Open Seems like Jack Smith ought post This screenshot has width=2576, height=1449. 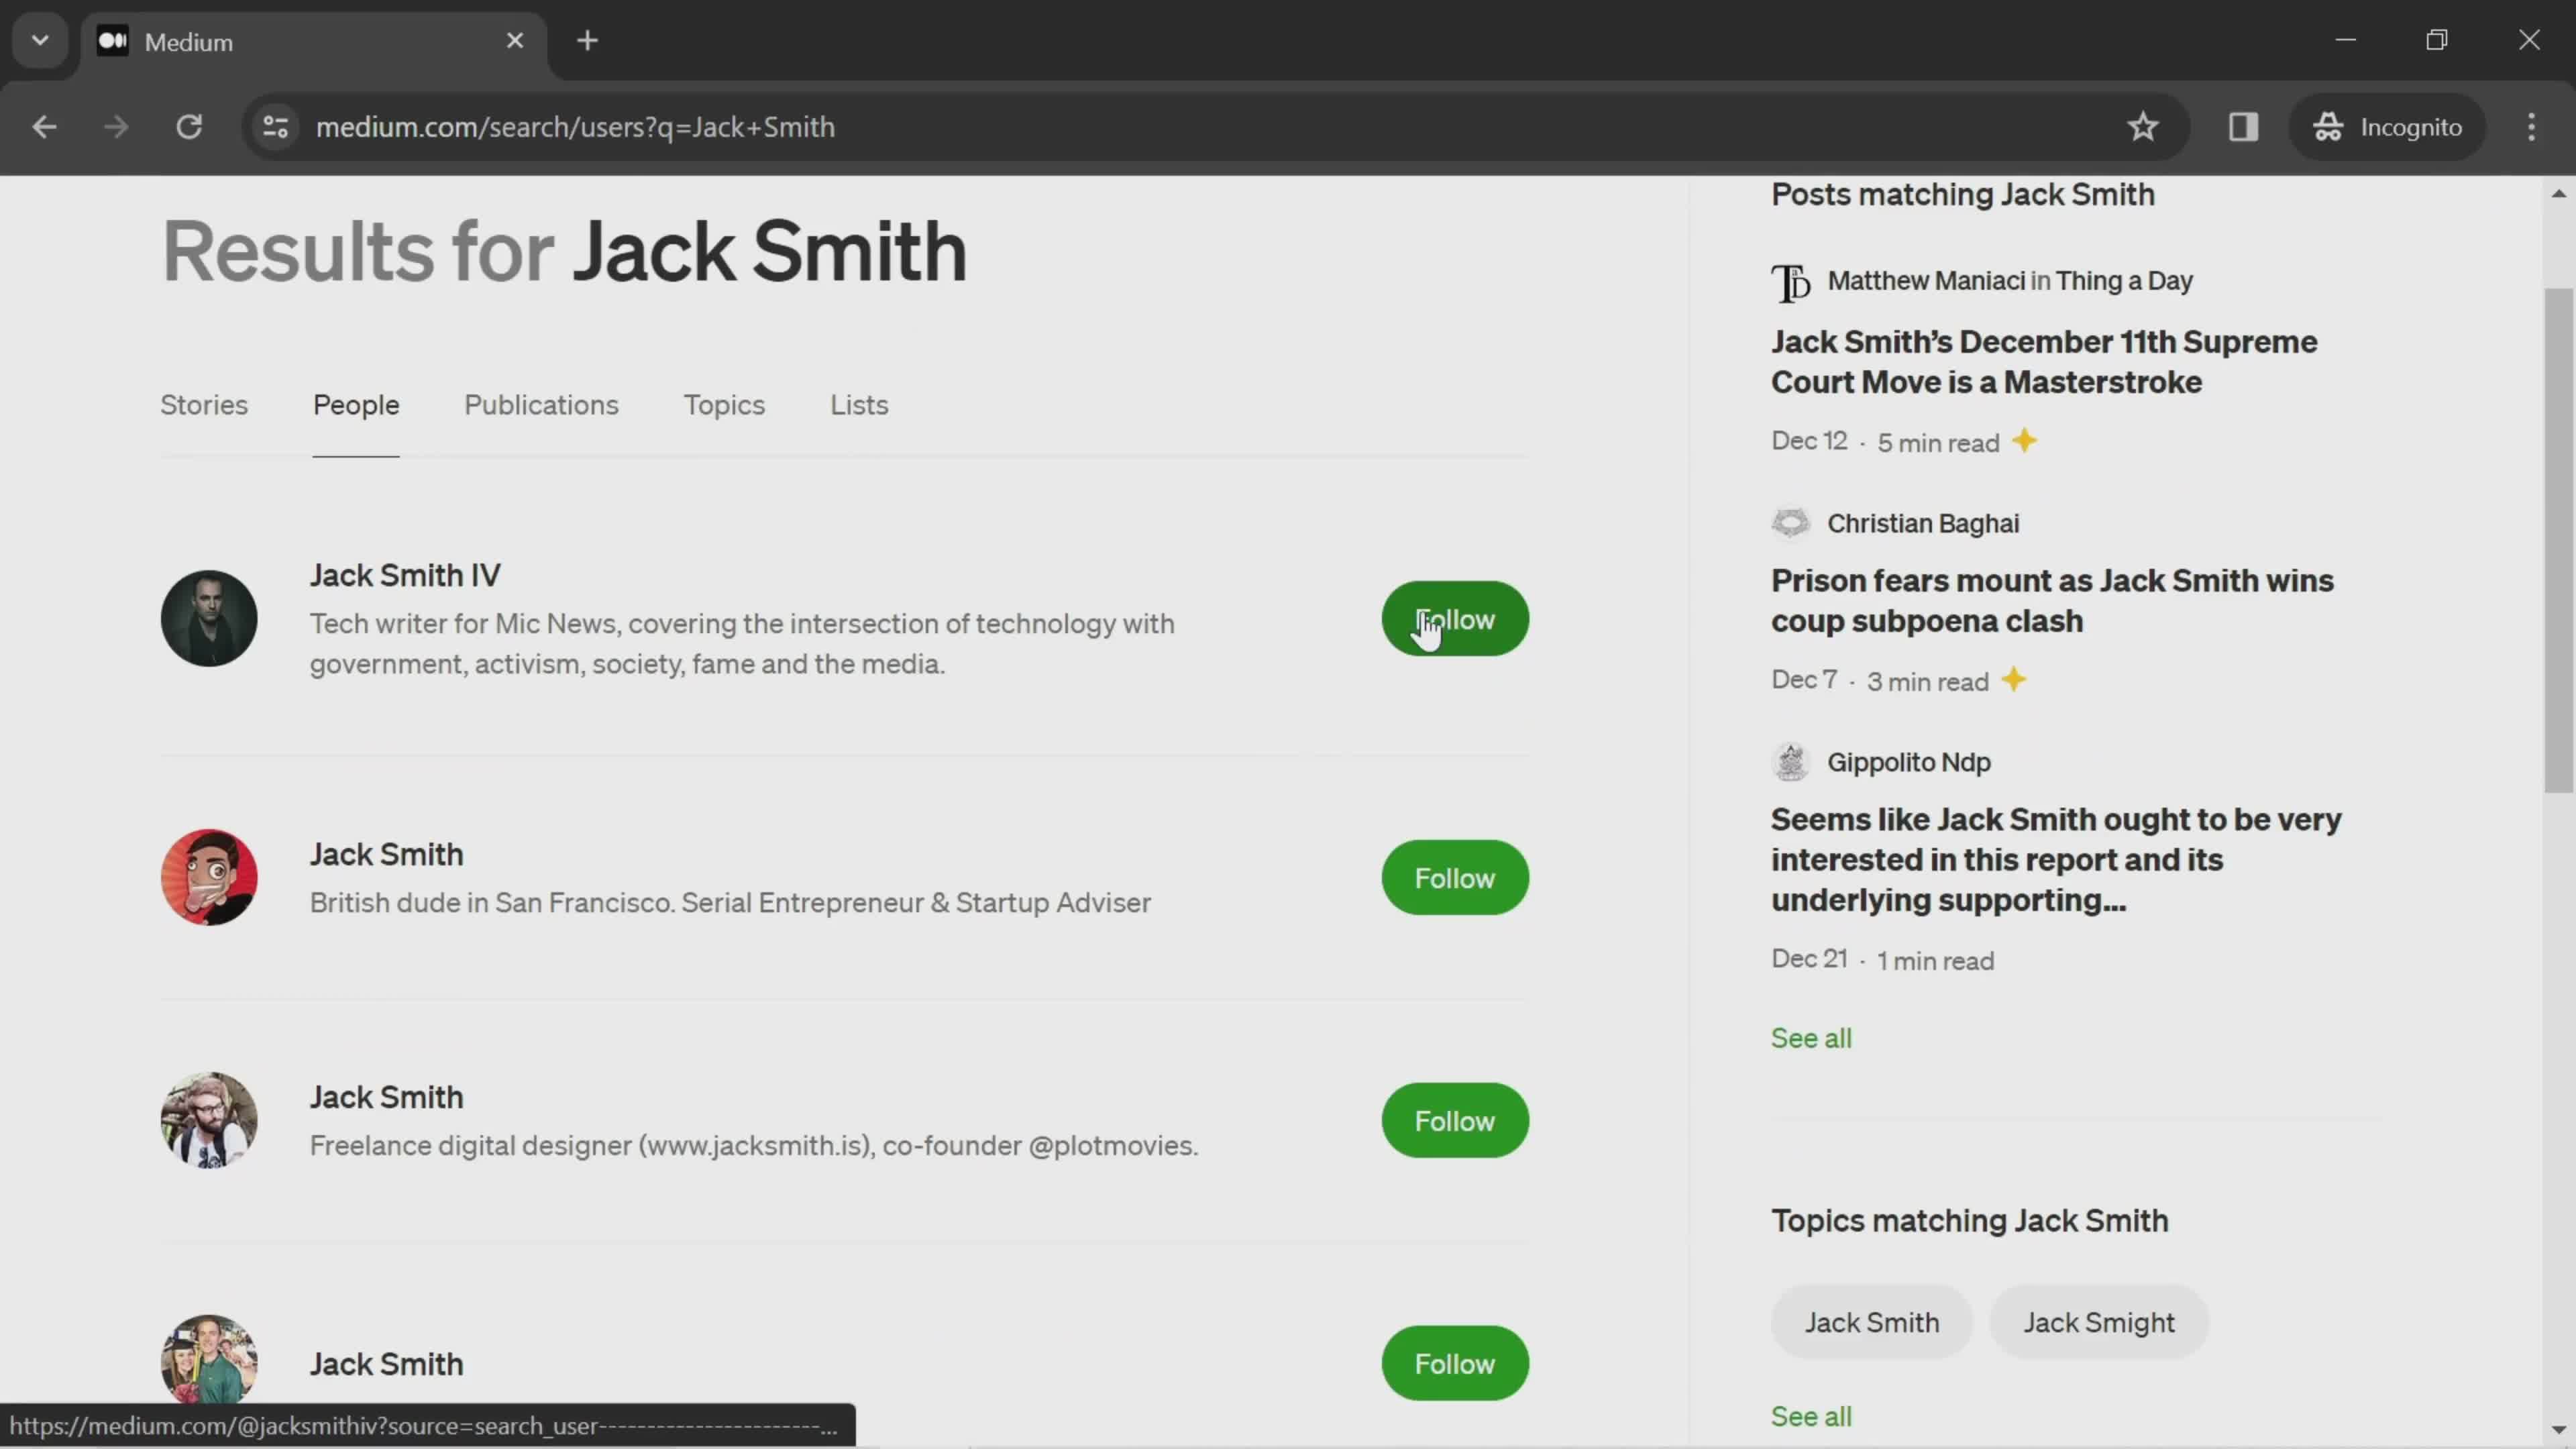tap(2056, 860)
